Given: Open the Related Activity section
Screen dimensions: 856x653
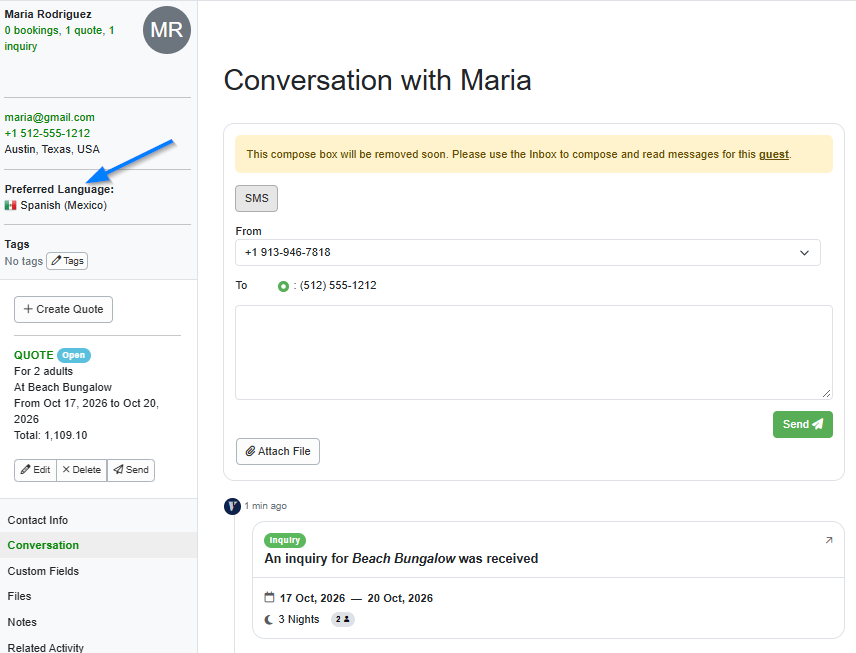Looking at the screenshot, I should (x=45, y=648).
